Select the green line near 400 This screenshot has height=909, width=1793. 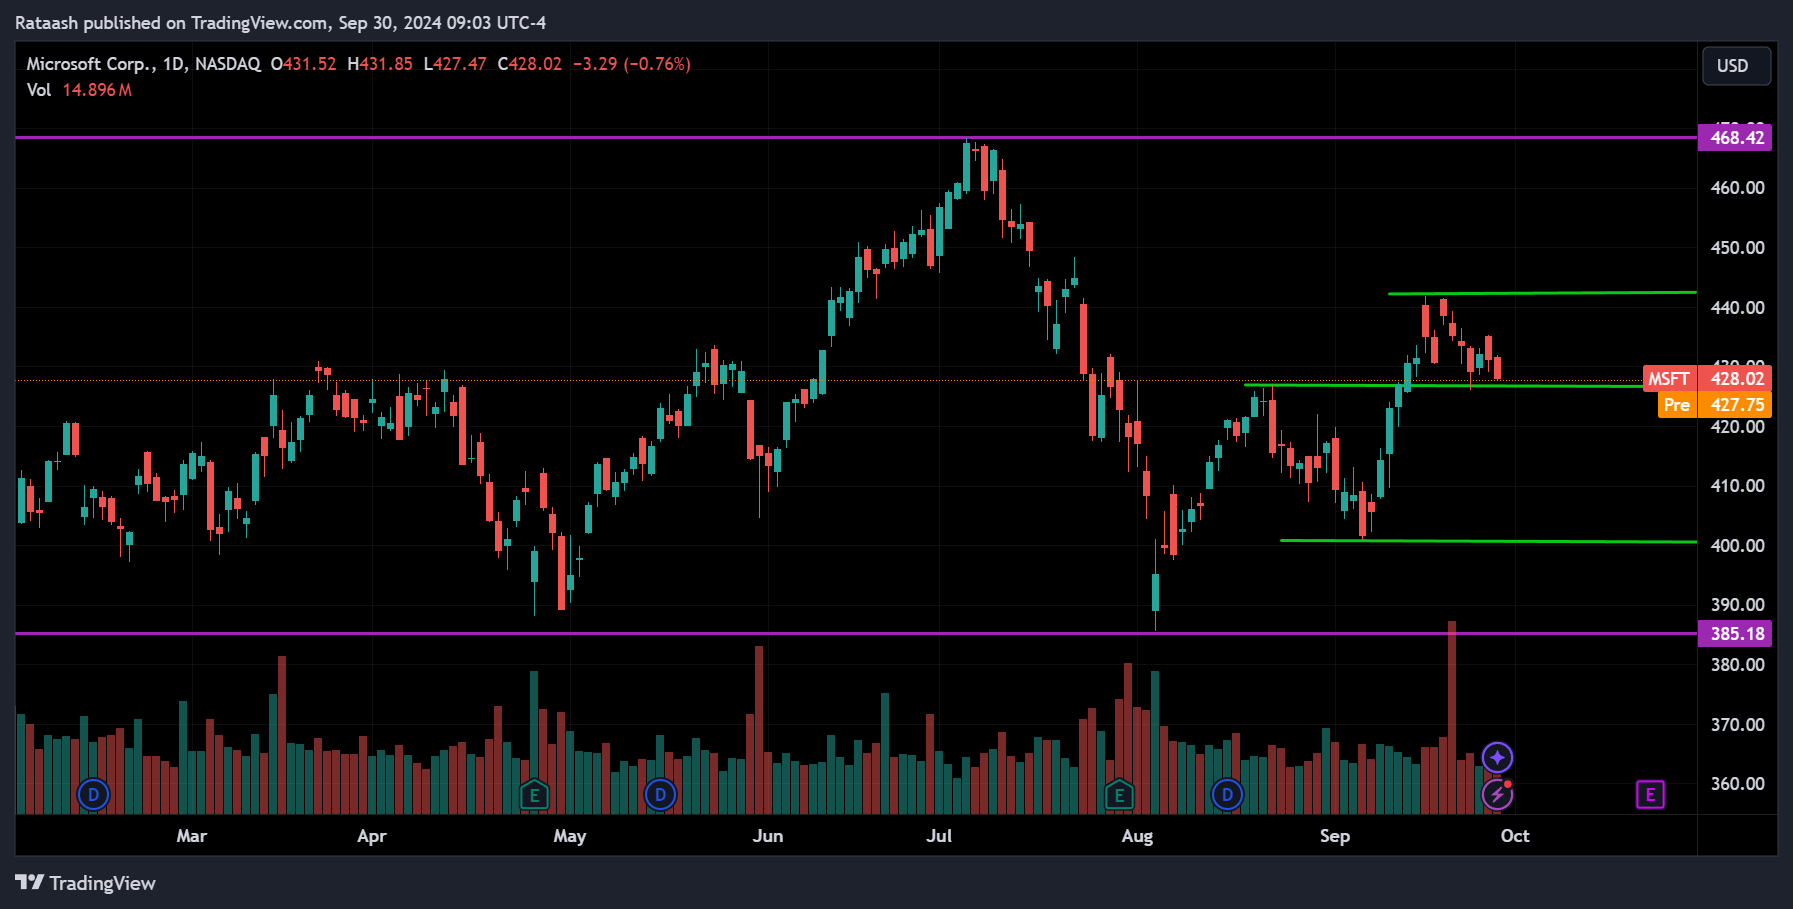(x=1488, y=541)
